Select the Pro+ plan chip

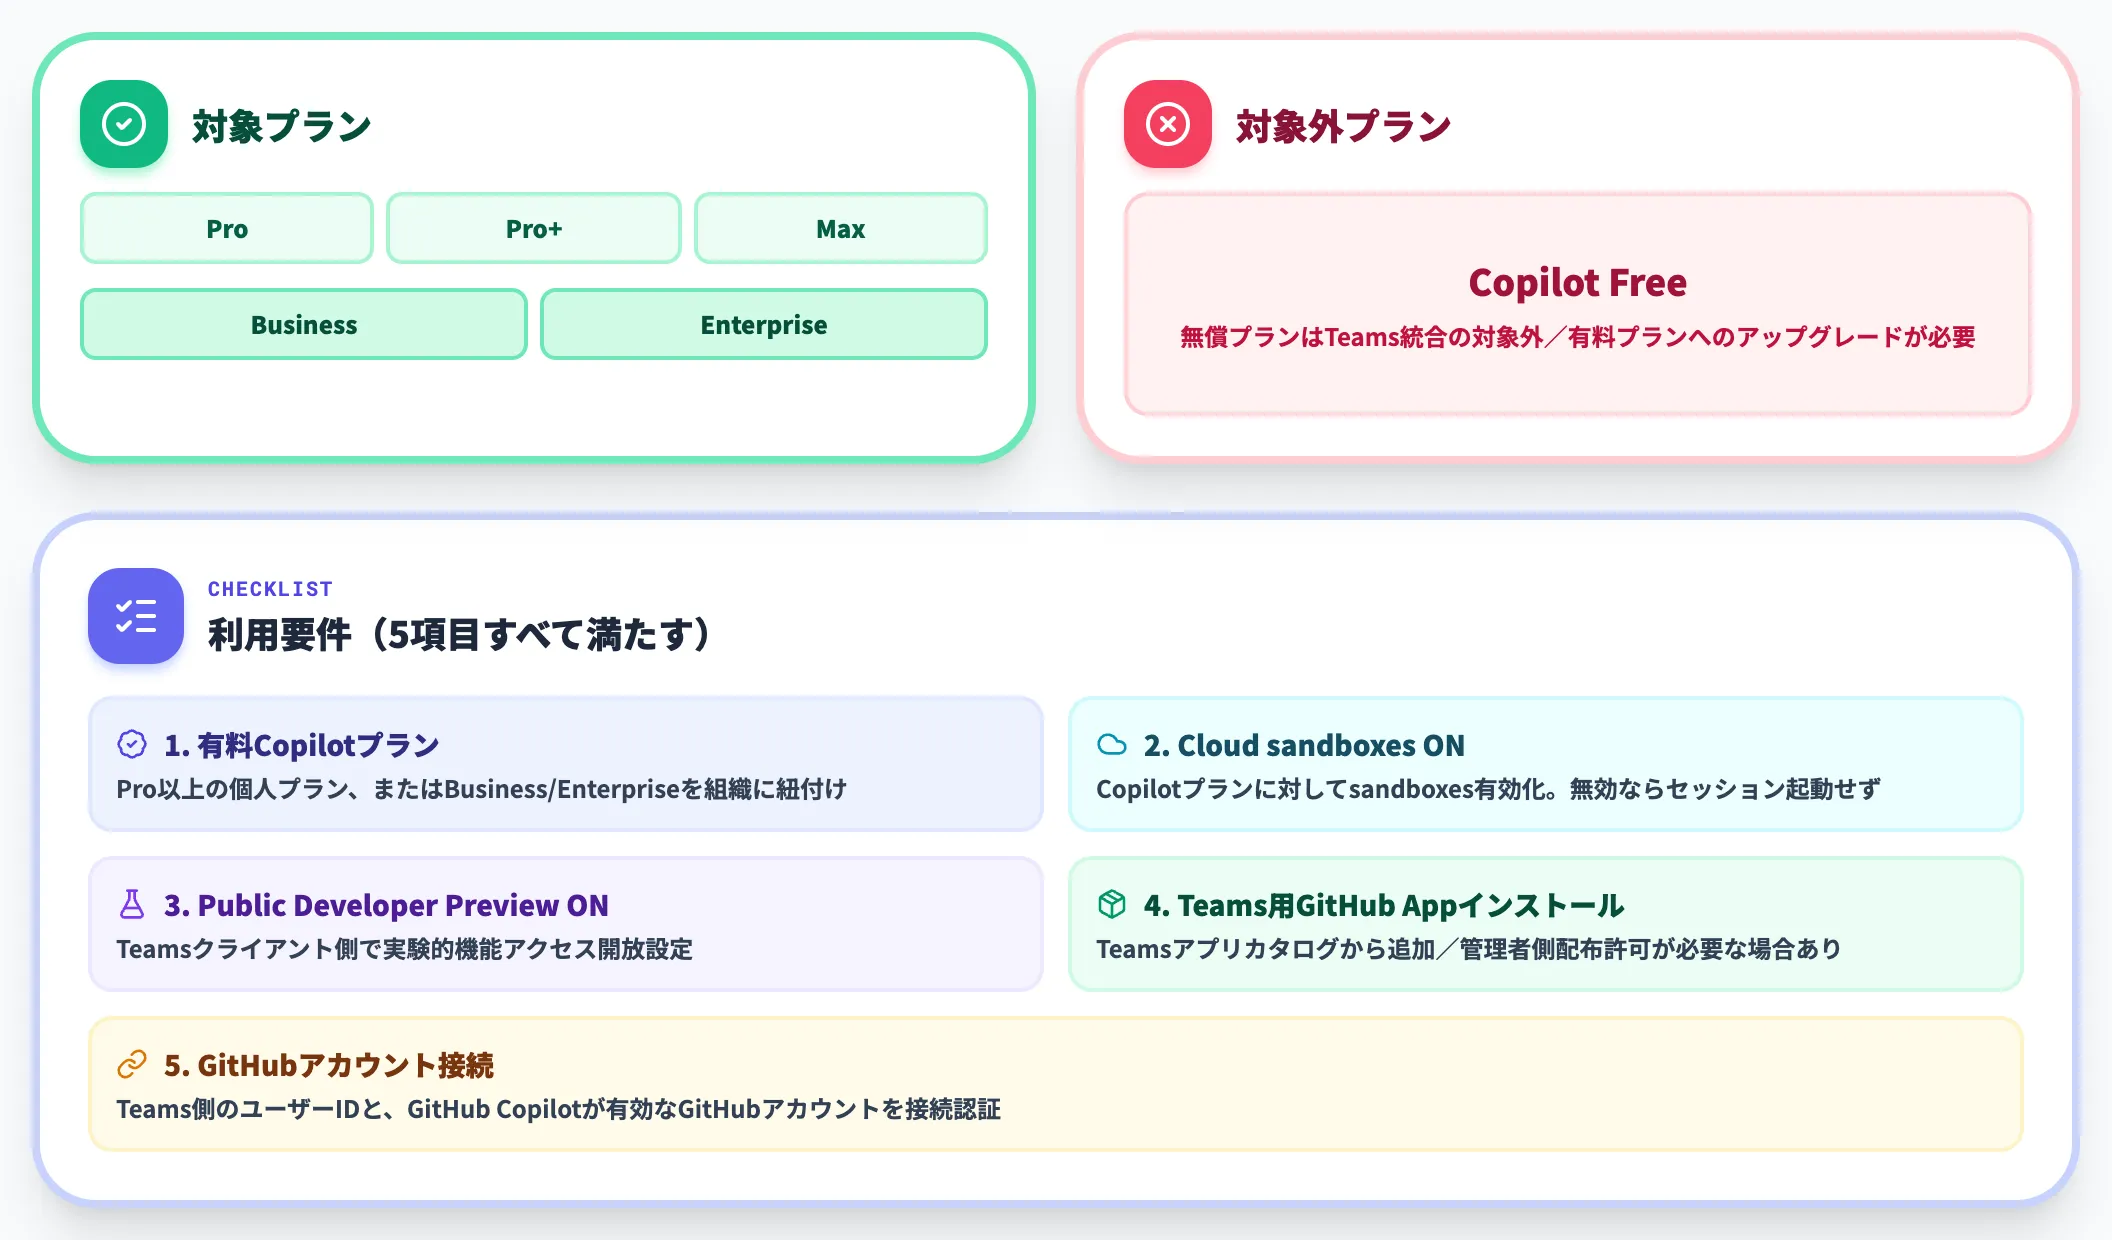[x=534, y=229]
